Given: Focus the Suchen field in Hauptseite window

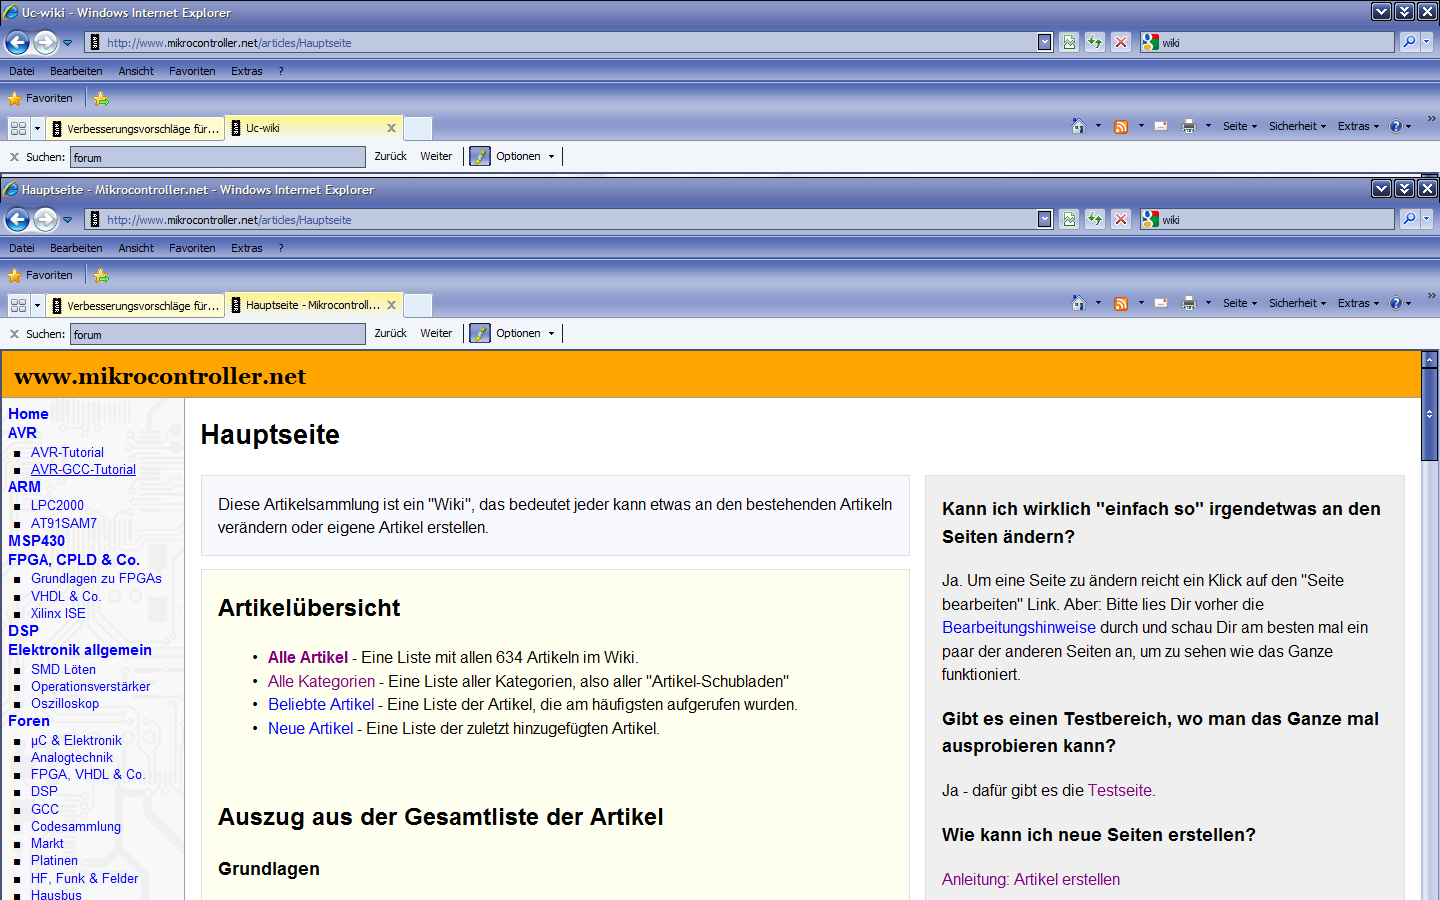Looking at the screenshot, I should 217,334.
